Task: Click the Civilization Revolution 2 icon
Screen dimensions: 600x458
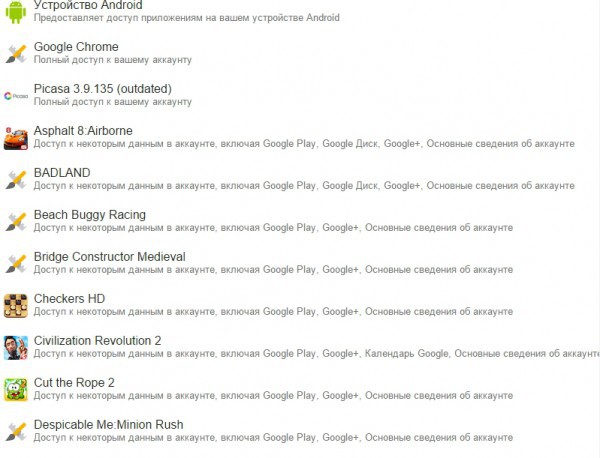Action: (x=15, y=347)
